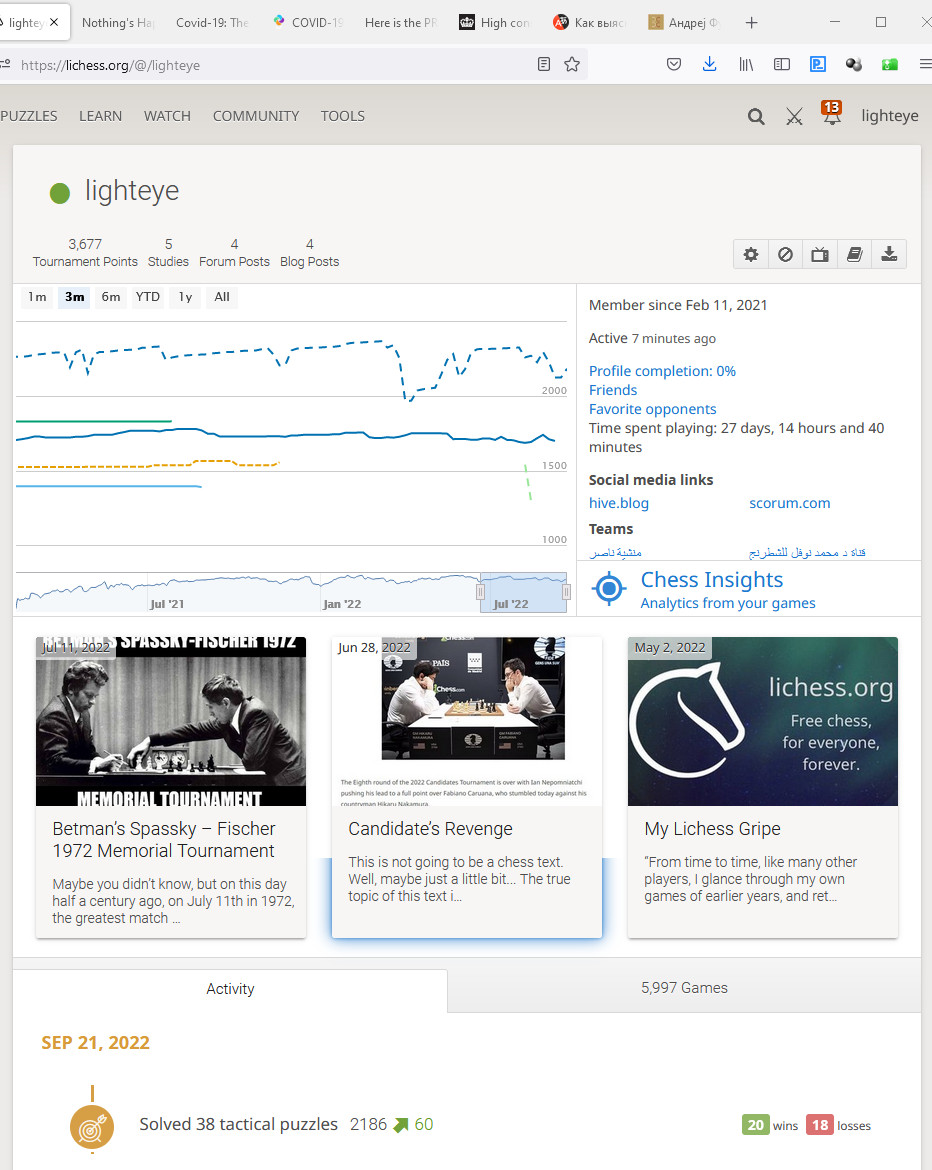View the 4 Blog Posts link

coord(309,253)
